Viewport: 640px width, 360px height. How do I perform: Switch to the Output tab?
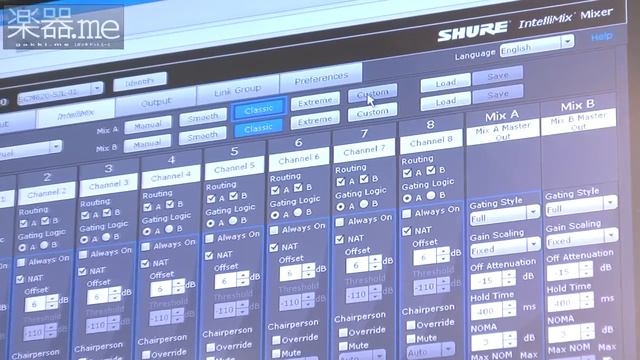156,102
